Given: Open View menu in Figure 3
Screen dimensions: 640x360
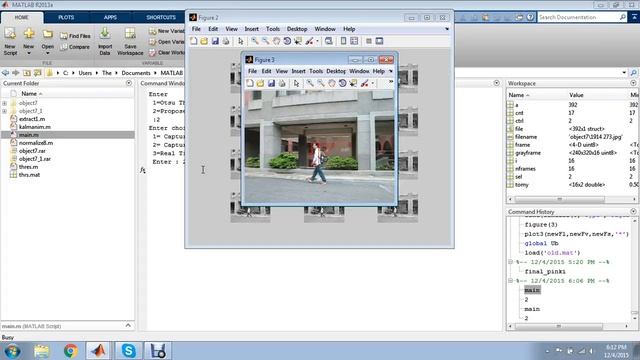Looking at the screenshot, I should click(x=282, y=71).
